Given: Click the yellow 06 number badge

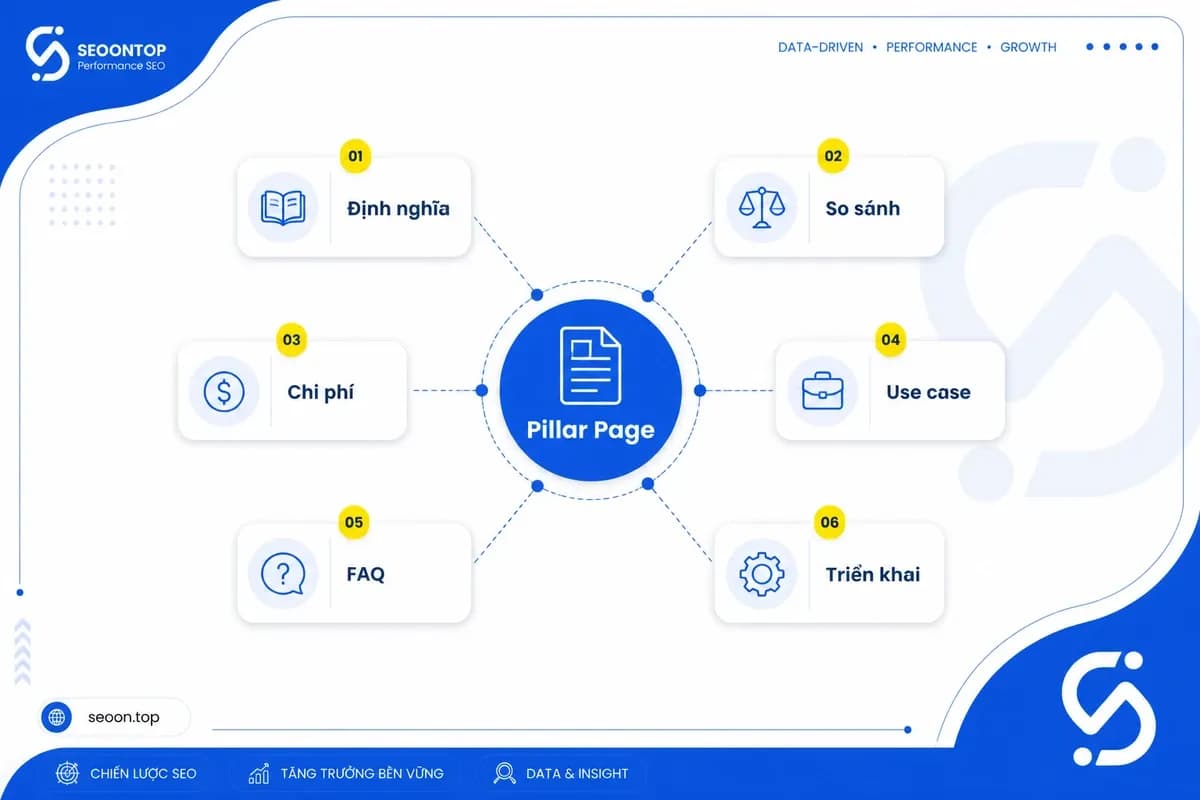Looking at the screenshot, I should point(829,522).
